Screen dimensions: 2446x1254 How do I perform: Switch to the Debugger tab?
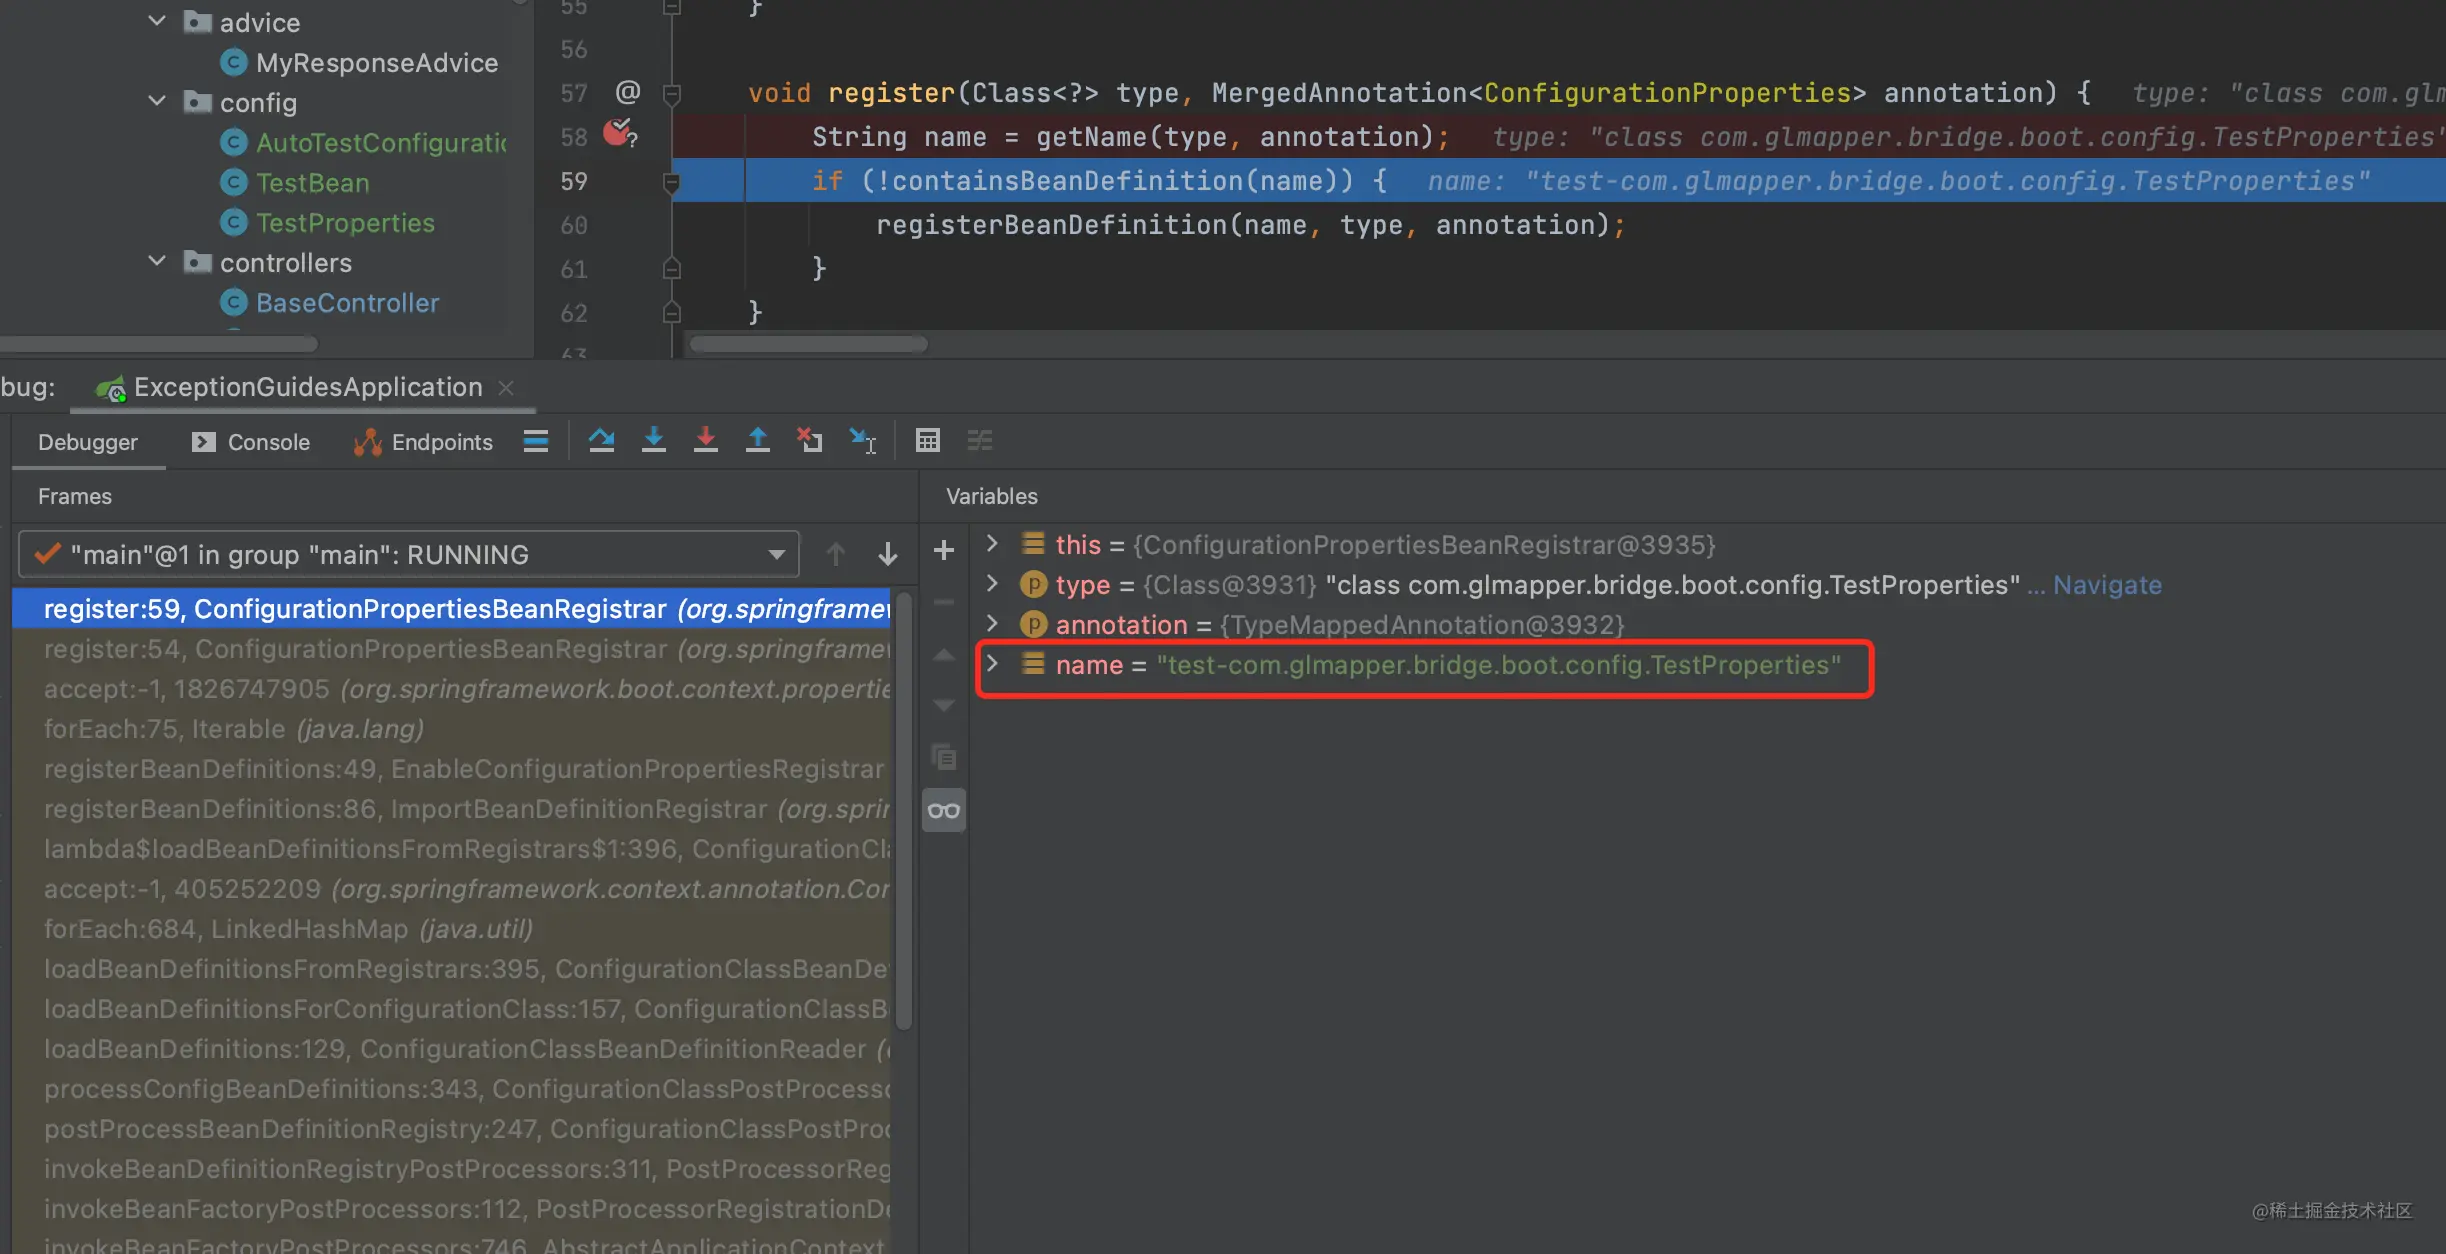tap(88, 442)
